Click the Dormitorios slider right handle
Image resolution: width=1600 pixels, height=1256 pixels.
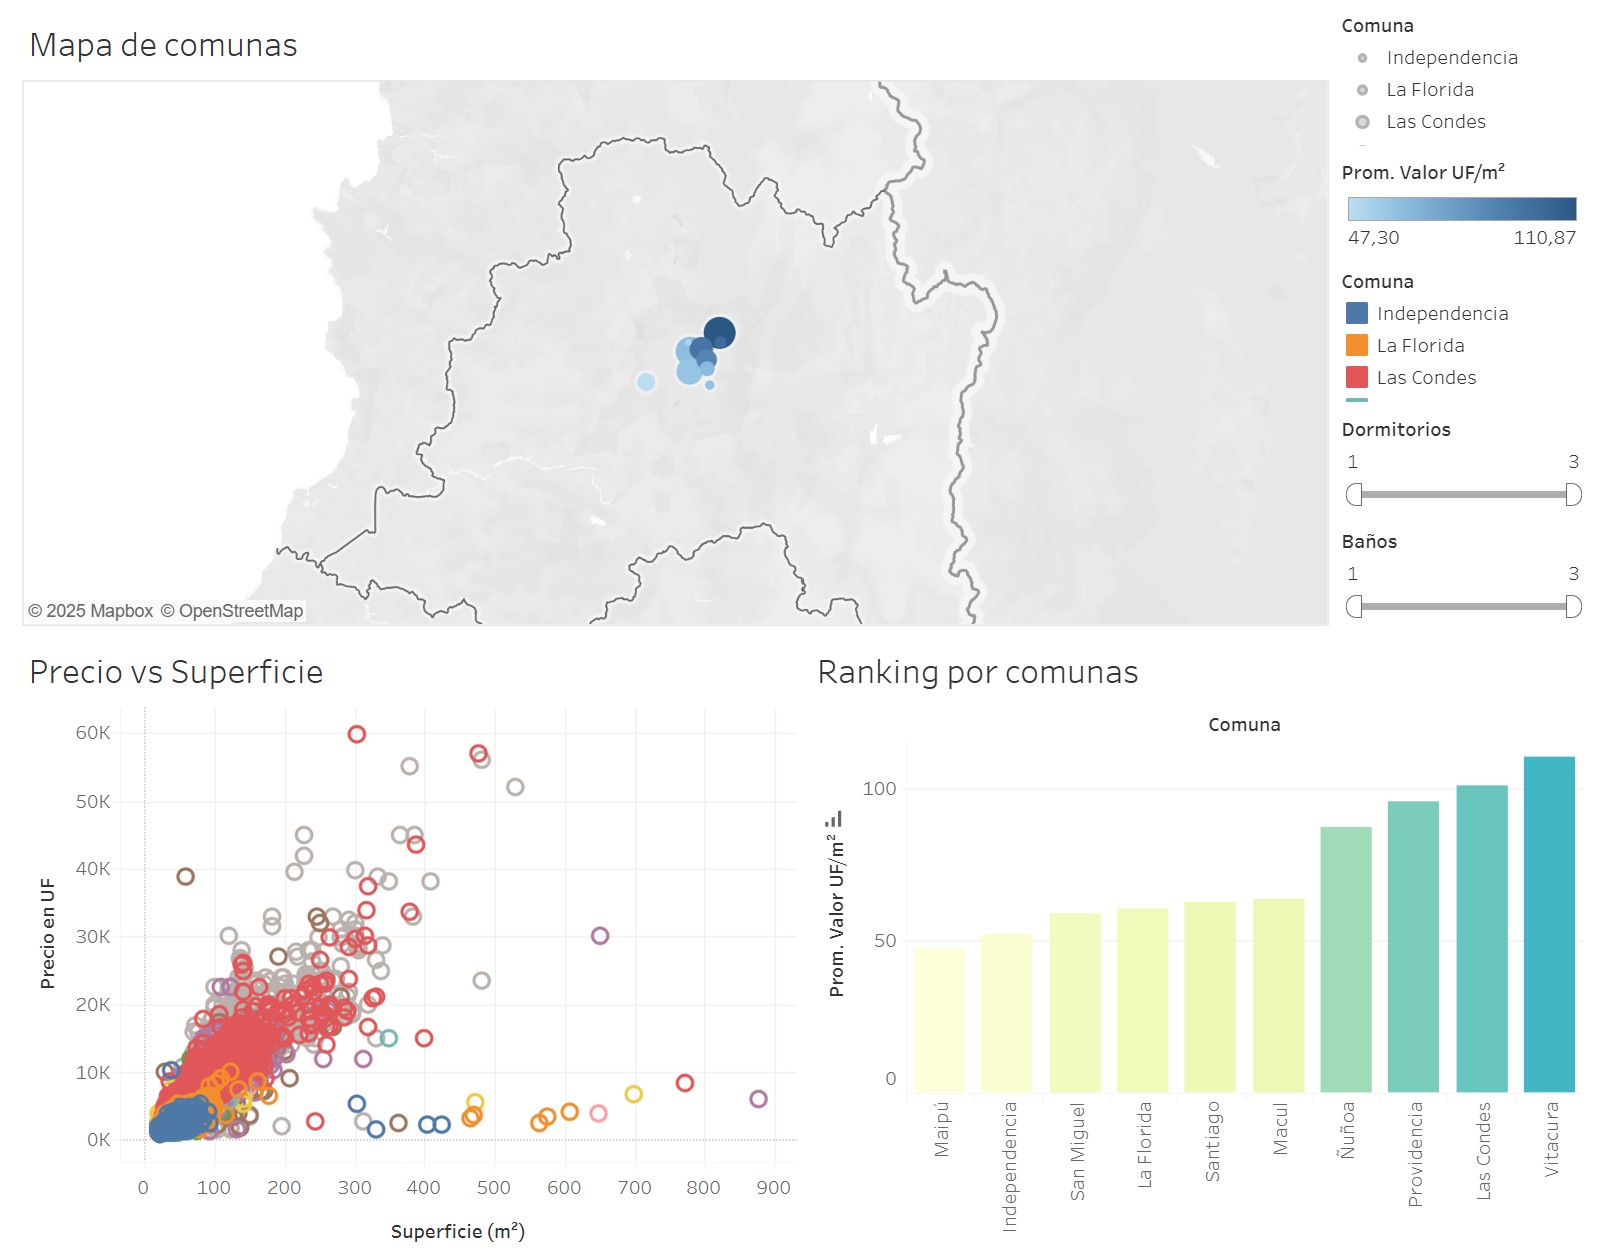1573,494
